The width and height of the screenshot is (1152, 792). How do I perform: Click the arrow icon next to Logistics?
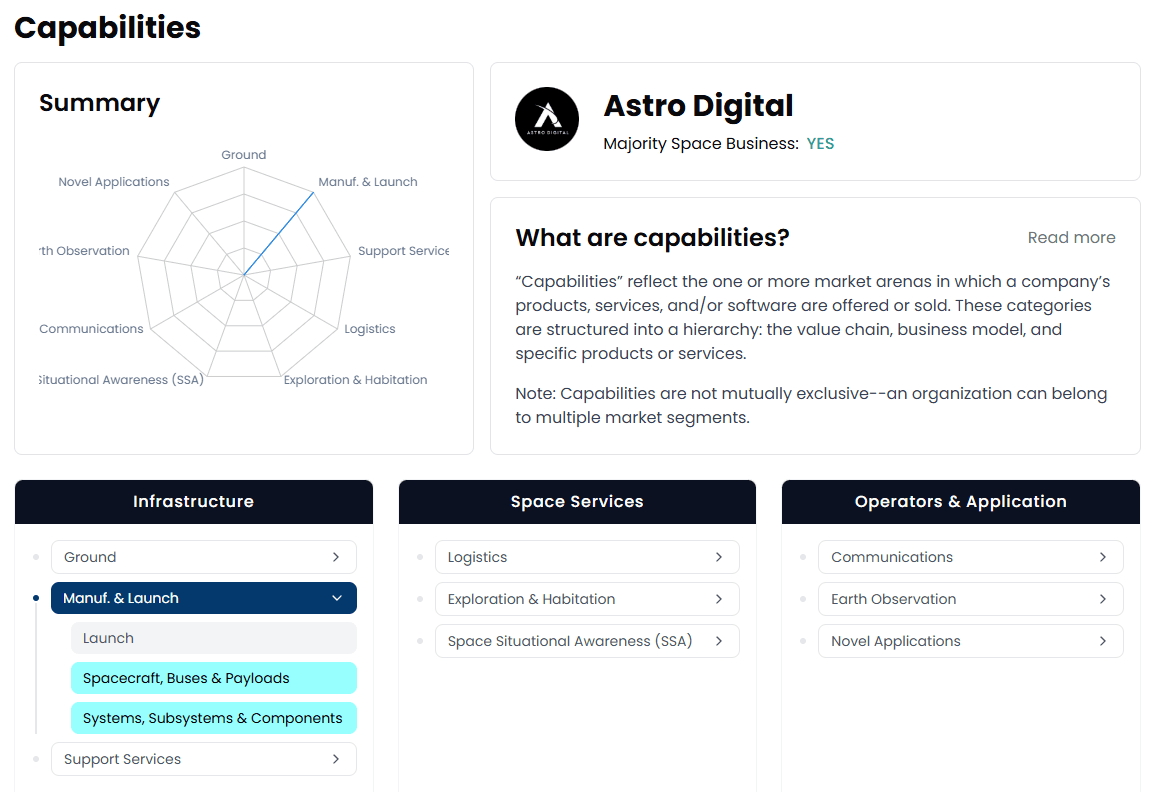coord(719,557)
